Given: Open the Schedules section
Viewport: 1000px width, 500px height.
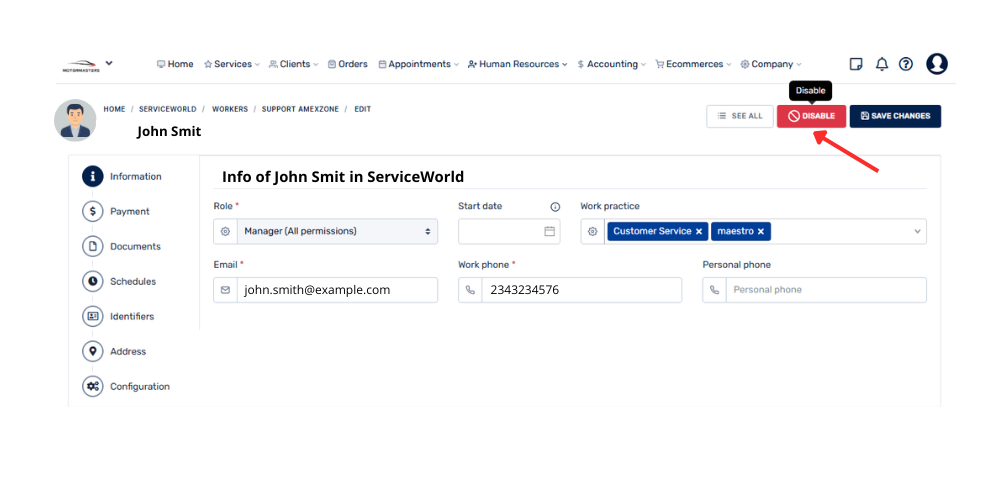Looking at the screenshot, I should tap(132, 281).
